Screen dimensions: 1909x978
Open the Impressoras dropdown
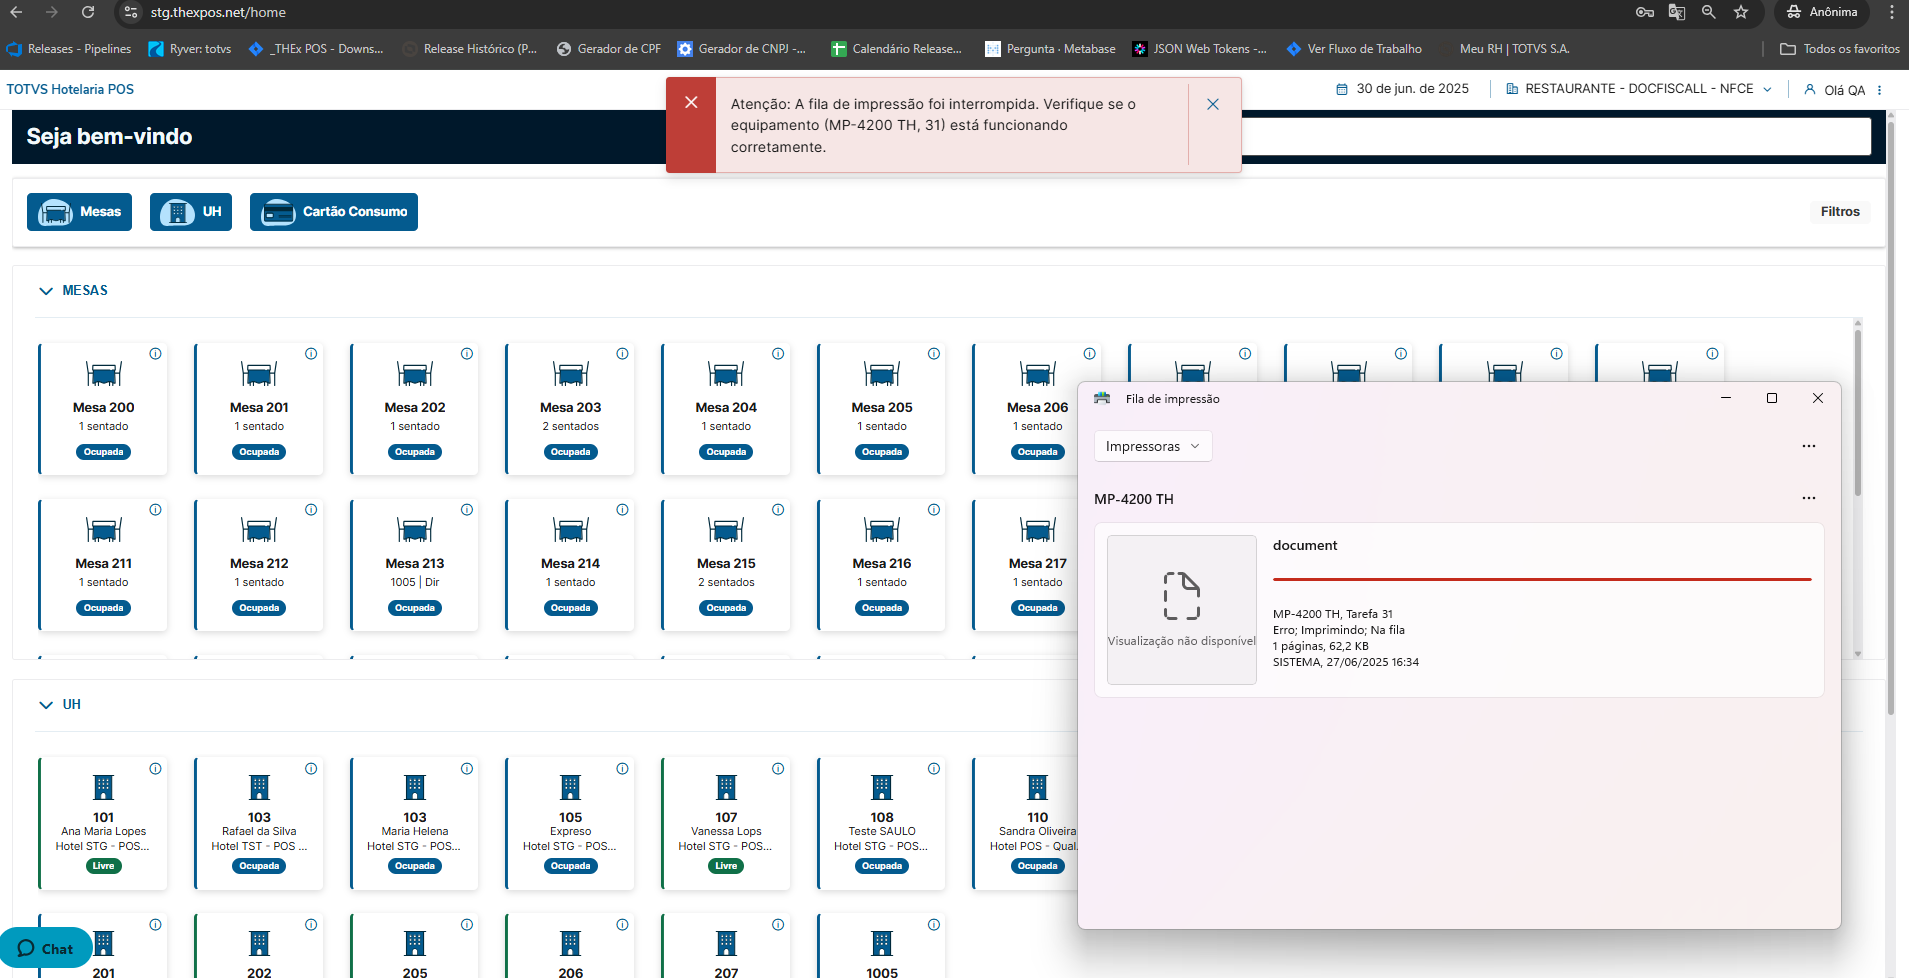click(1153, 446)
